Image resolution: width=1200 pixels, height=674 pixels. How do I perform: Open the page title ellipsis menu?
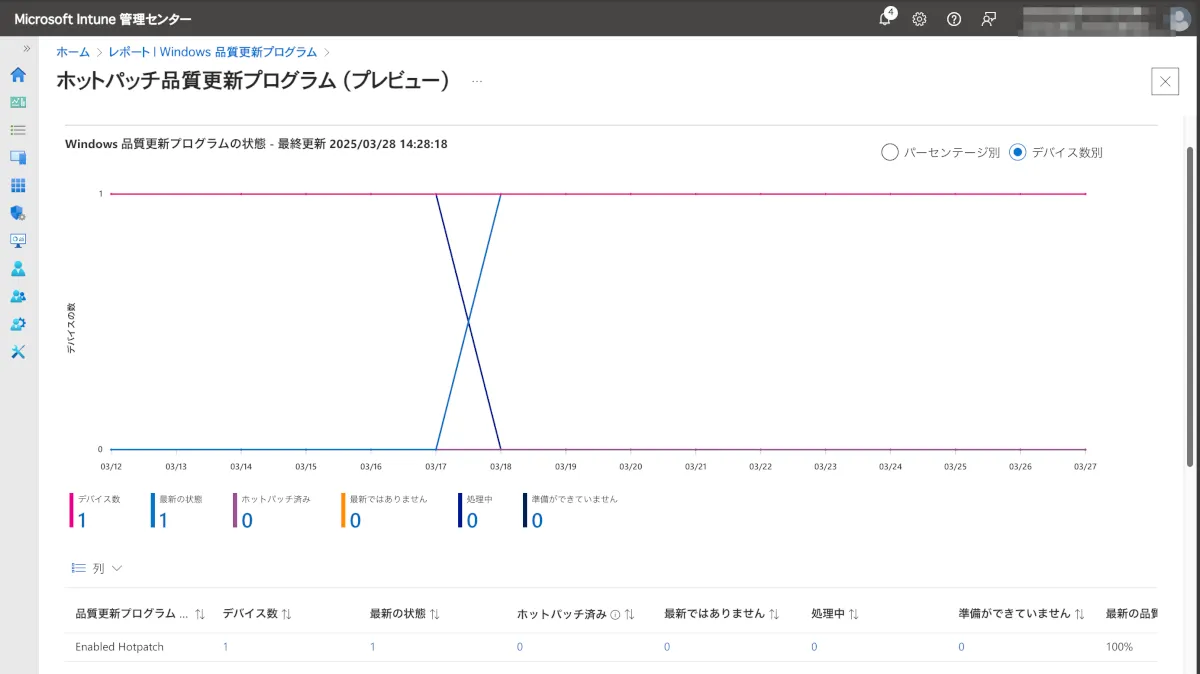pyautogui.click(x=477, y=82)
